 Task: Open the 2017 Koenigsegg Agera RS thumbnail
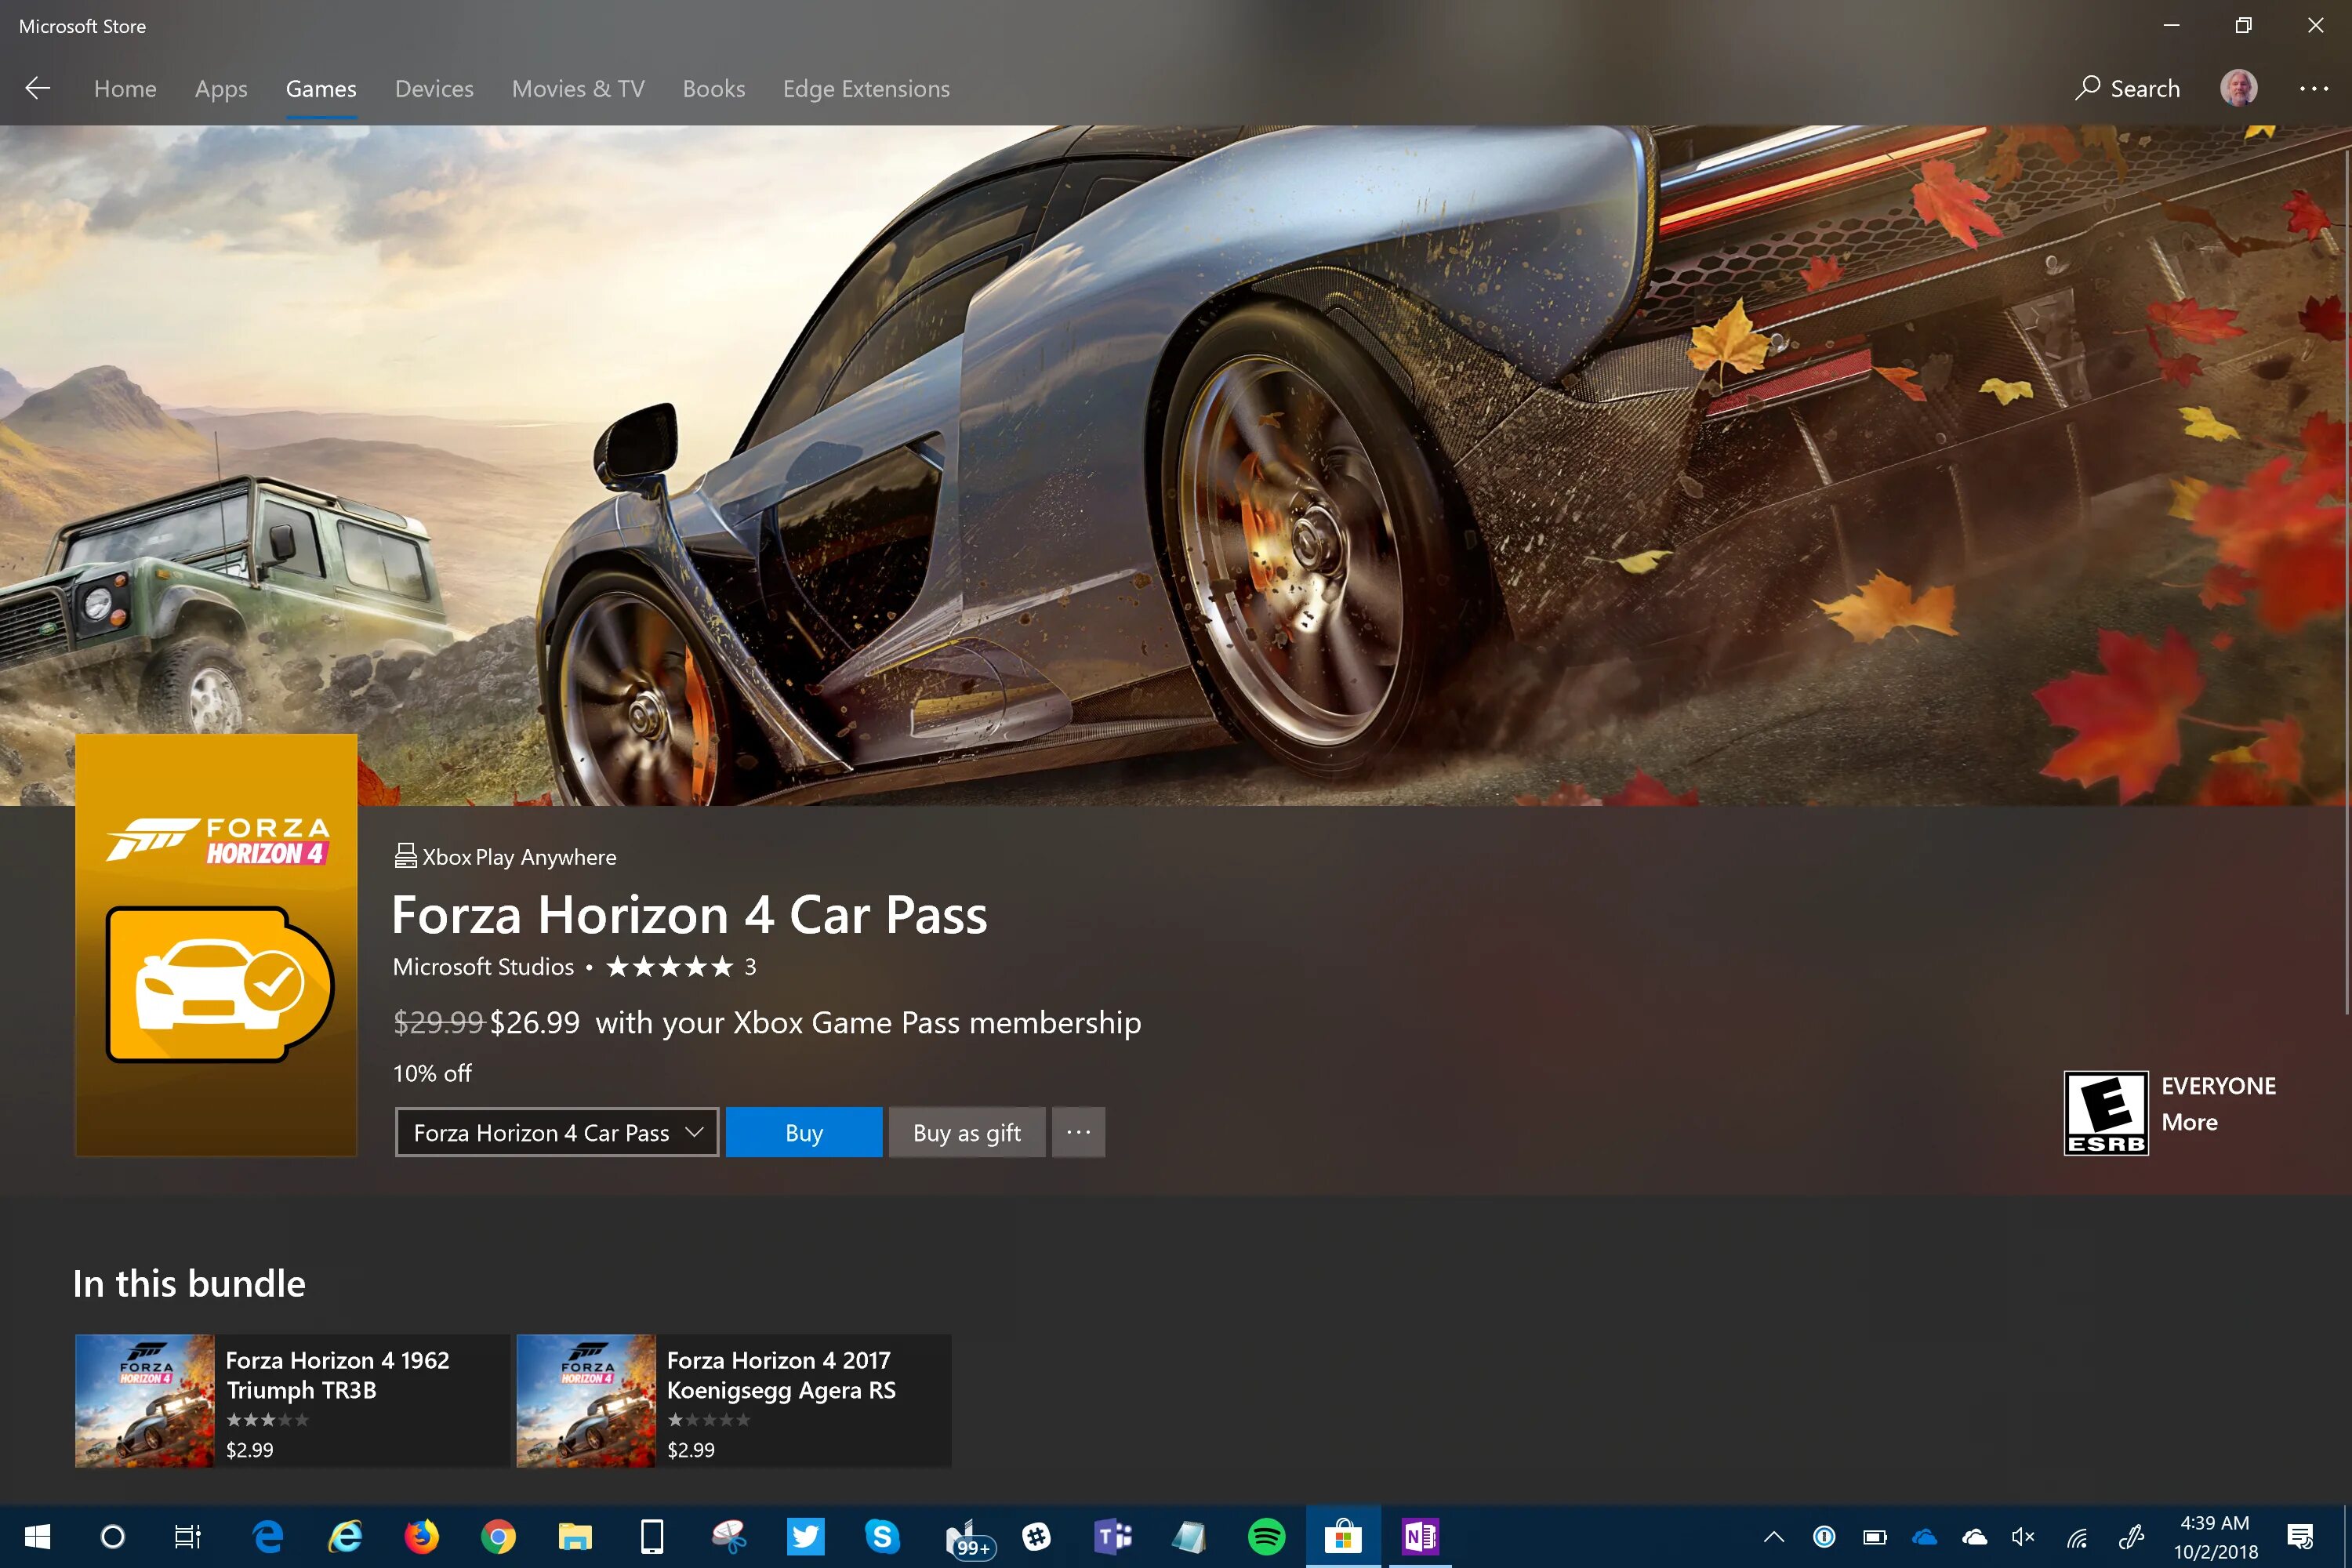[x=586, y=1400]
